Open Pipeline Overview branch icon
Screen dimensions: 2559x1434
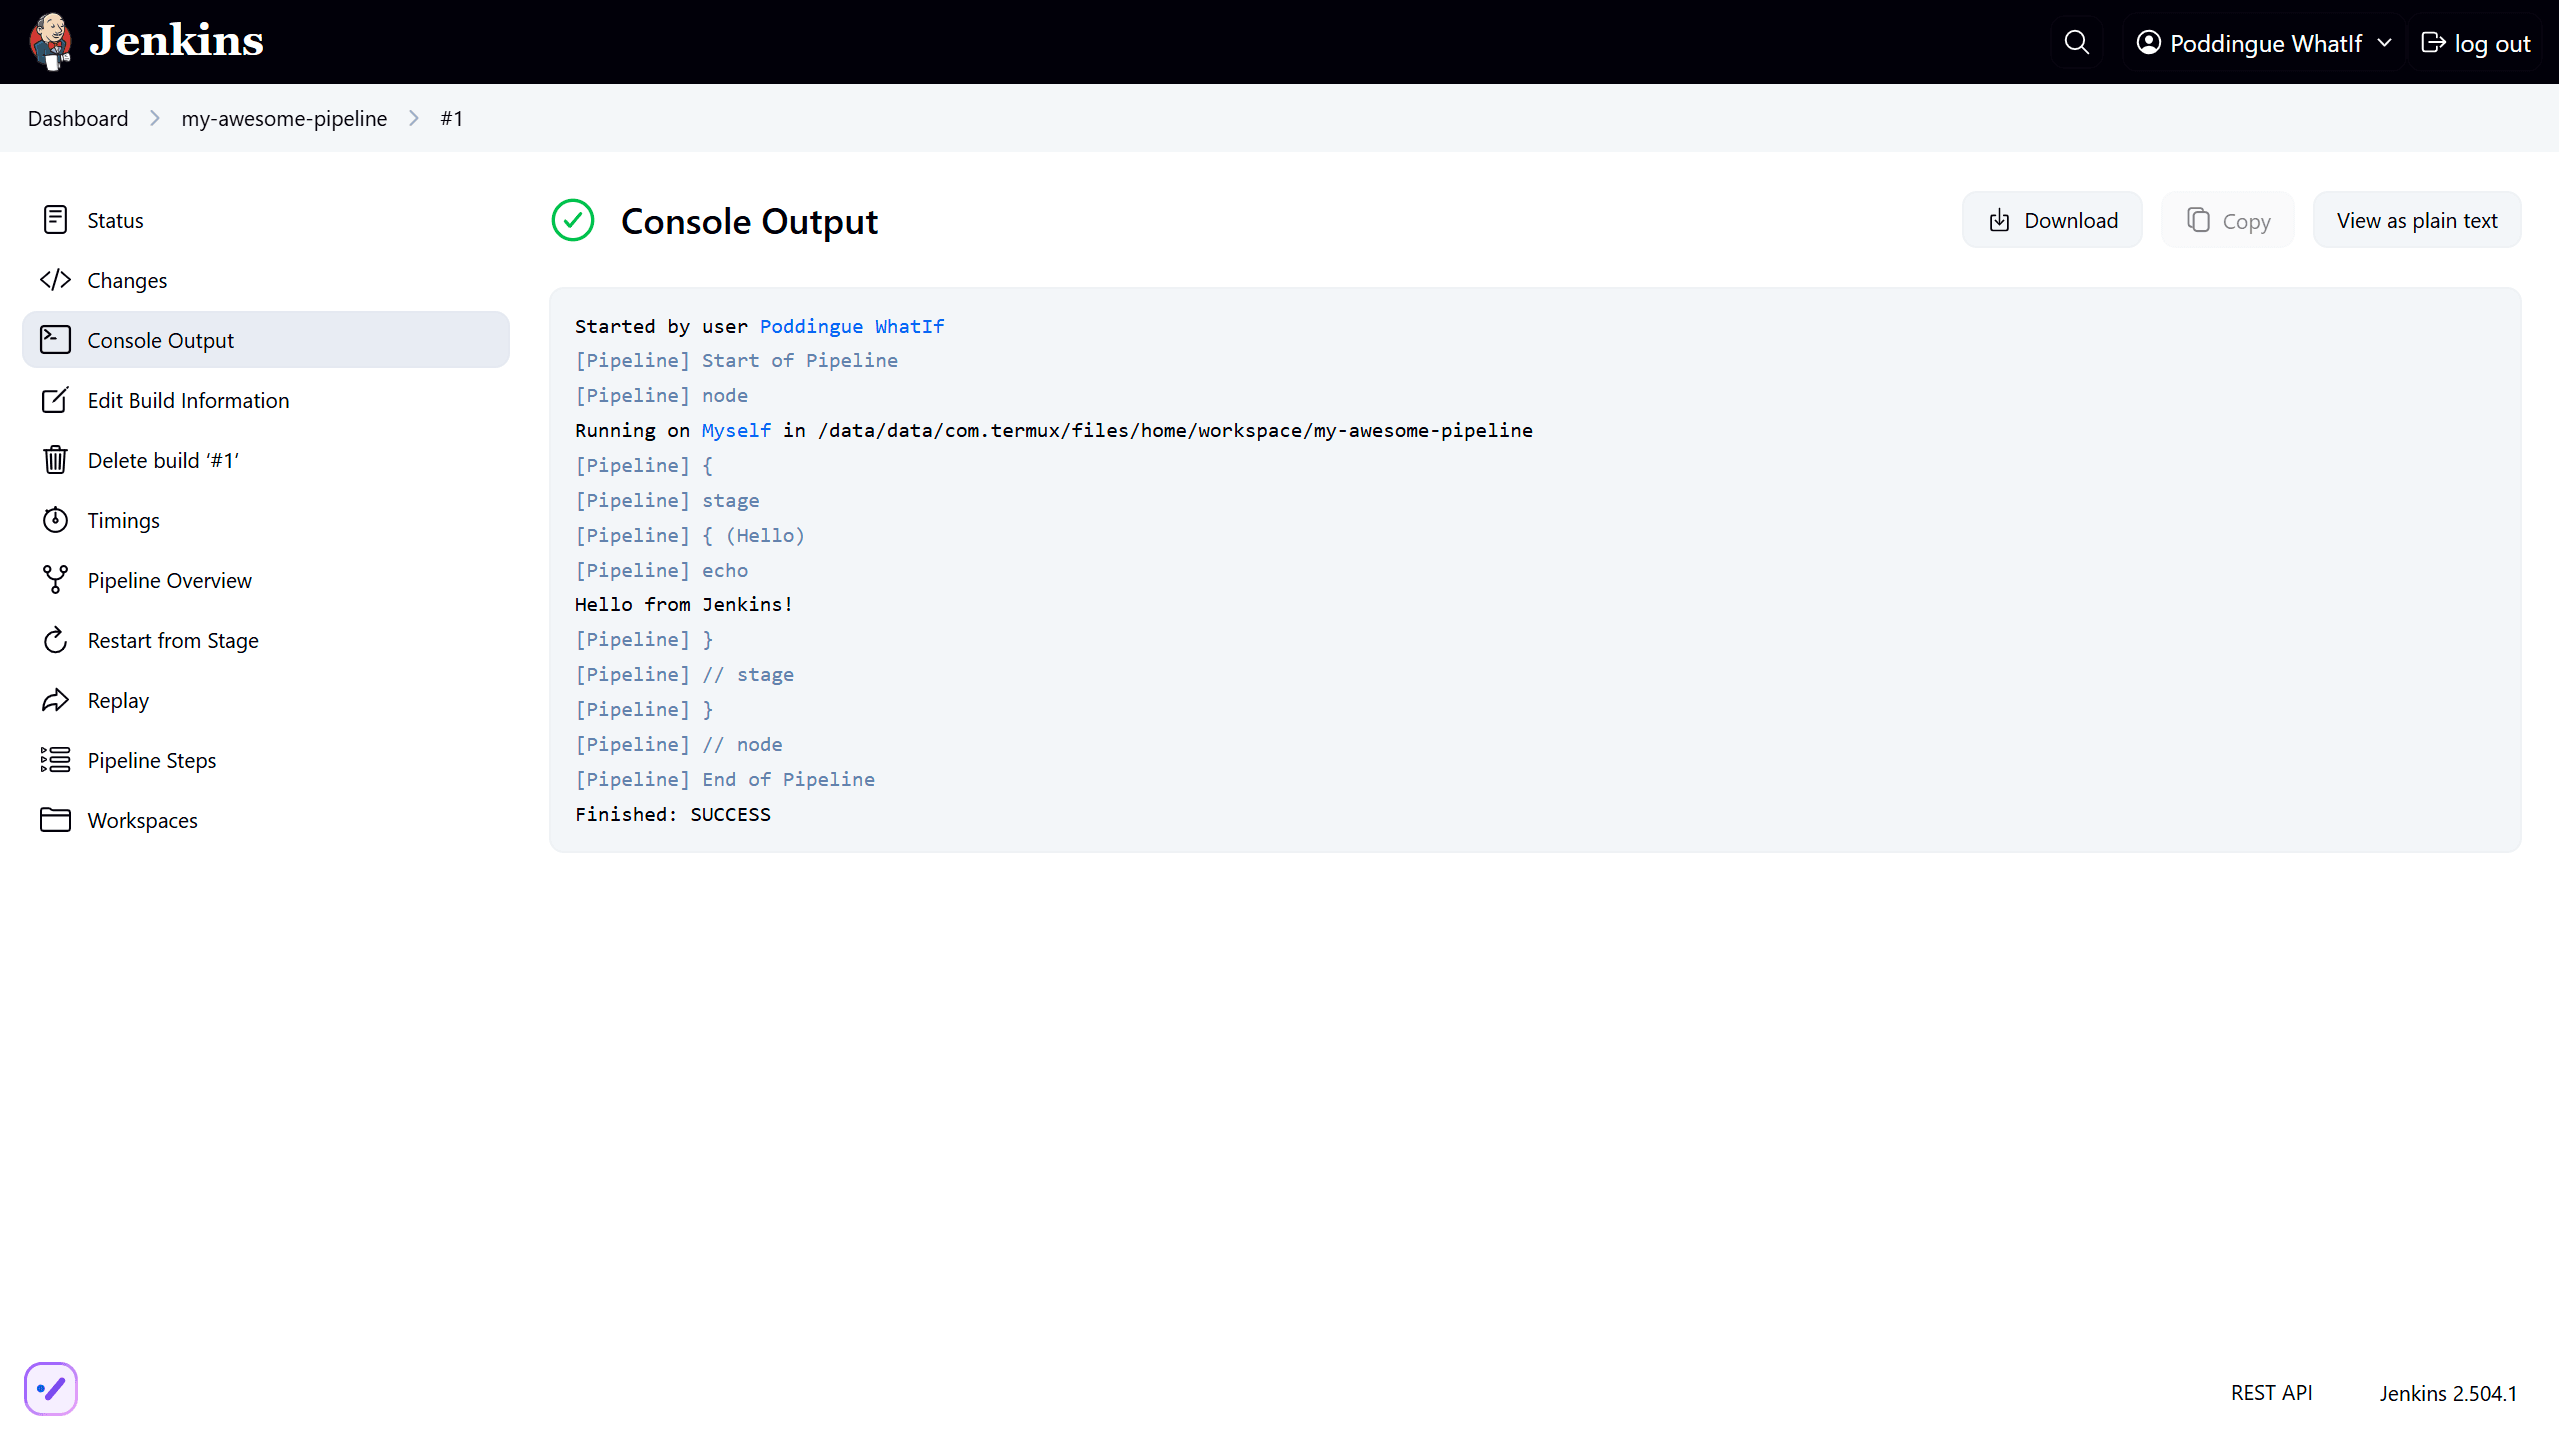pyautogui.click(x=55, y=580)
